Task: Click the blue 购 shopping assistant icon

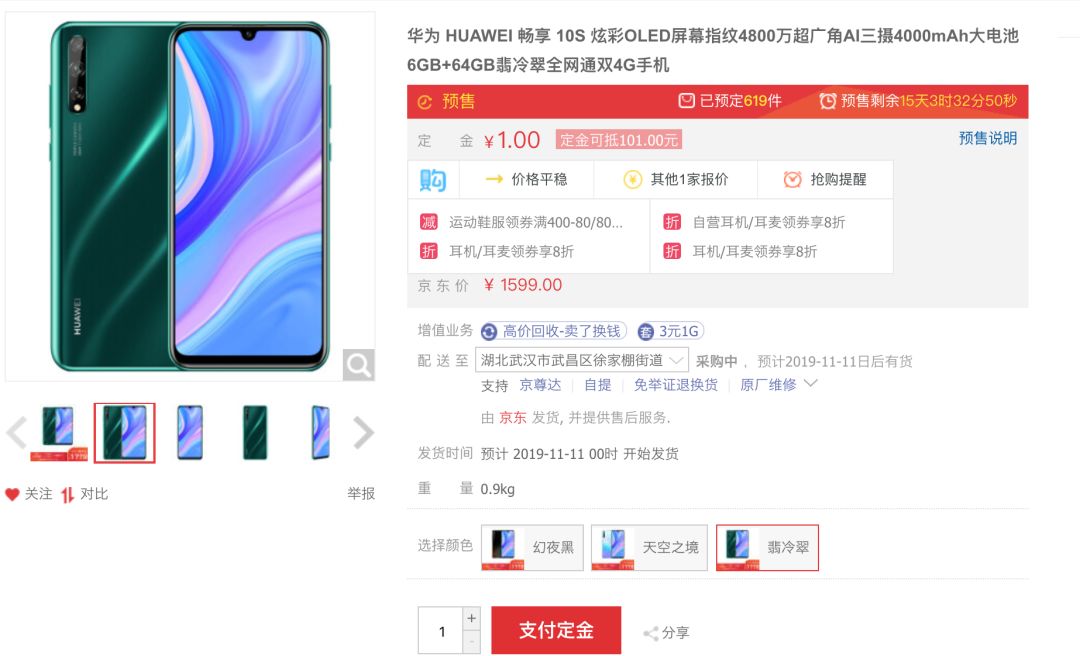Action: pos(433,180)
